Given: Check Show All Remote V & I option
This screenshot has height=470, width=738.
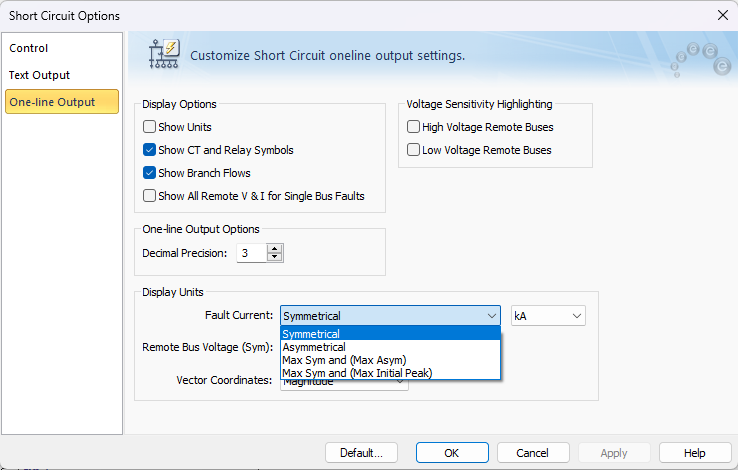Looking at the screenshot, I should click(149, 196).
